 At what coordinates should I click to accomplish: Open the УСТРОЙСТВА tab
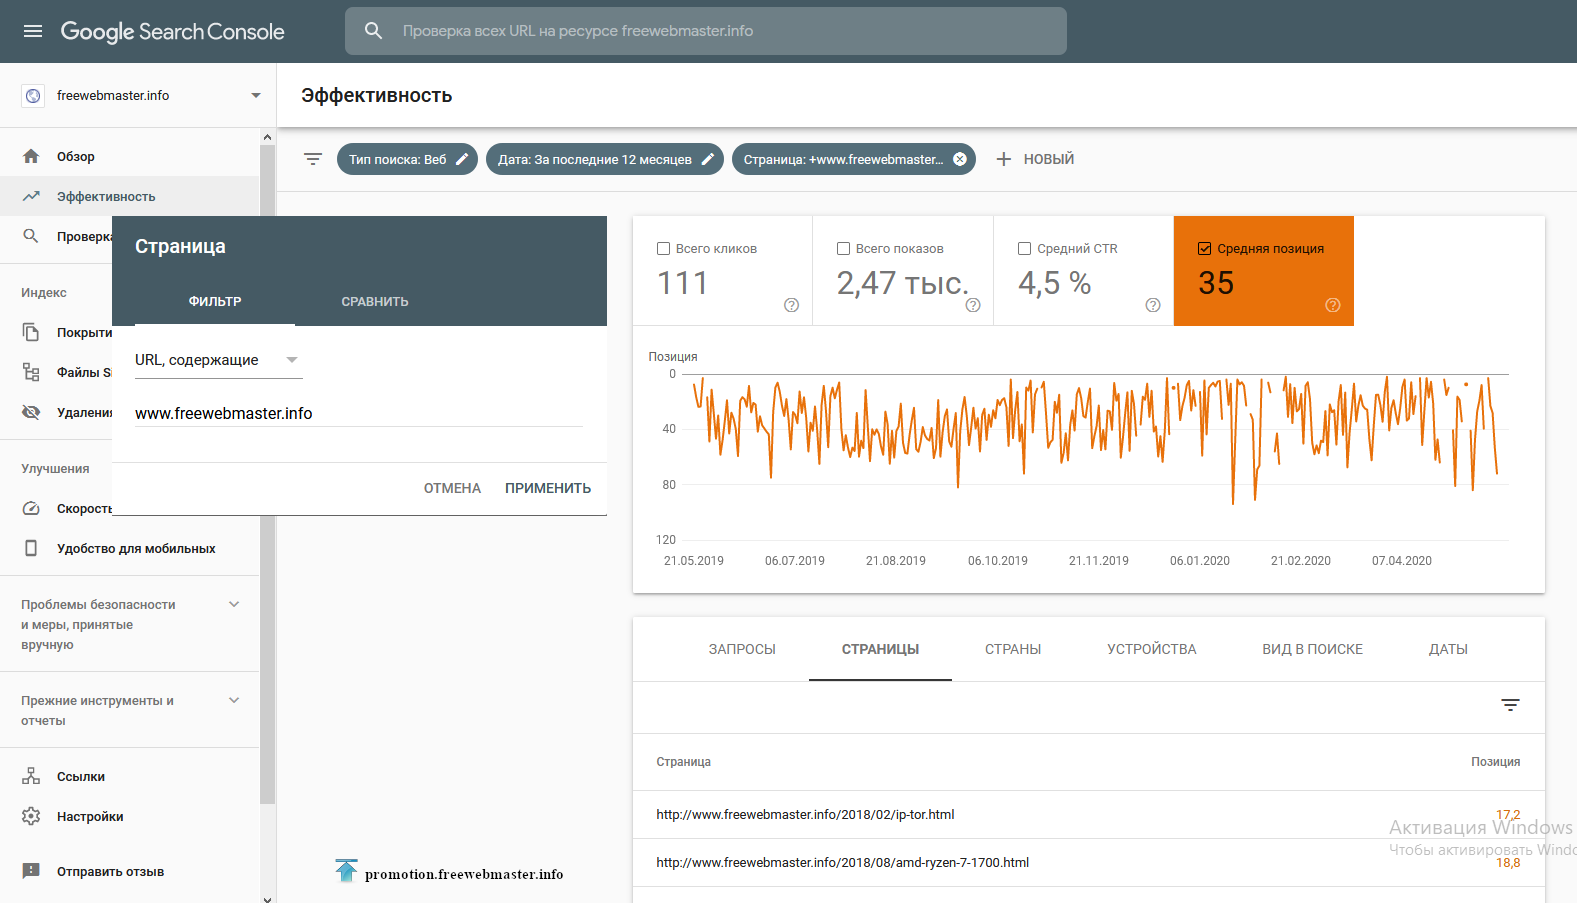(x=1152, y=649)
